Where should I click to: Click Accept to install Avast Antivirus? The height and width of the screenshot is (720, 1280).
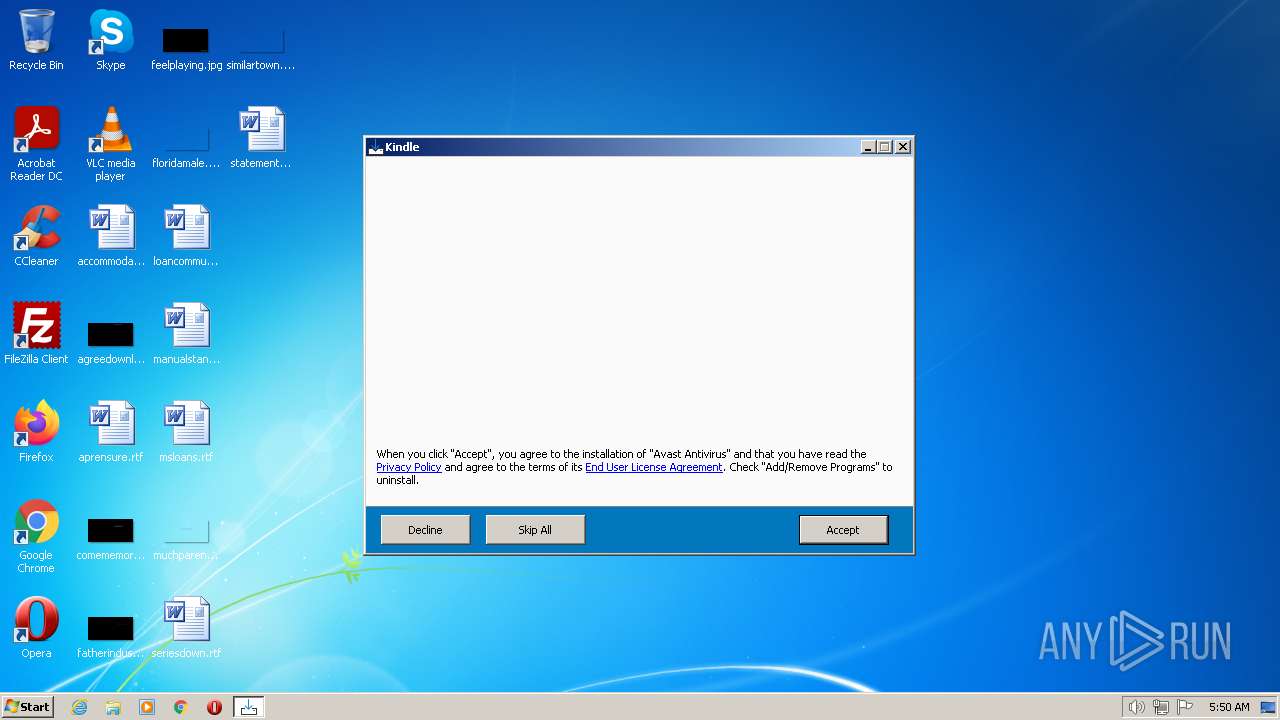[x=843, y=530]
